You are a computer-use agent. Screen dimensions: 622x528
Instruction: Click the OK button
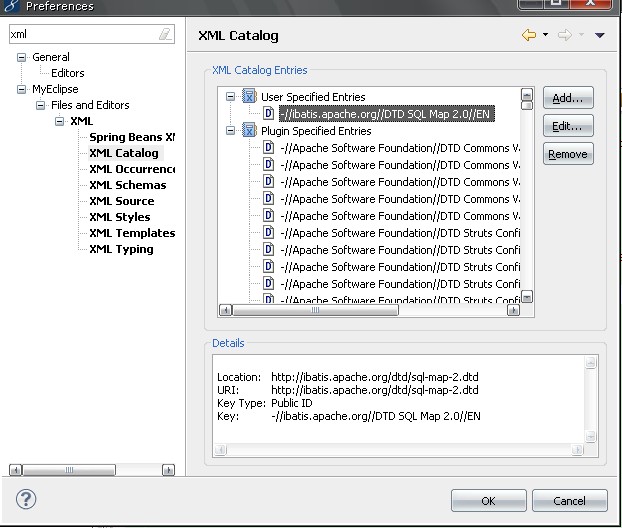(488, 501)
